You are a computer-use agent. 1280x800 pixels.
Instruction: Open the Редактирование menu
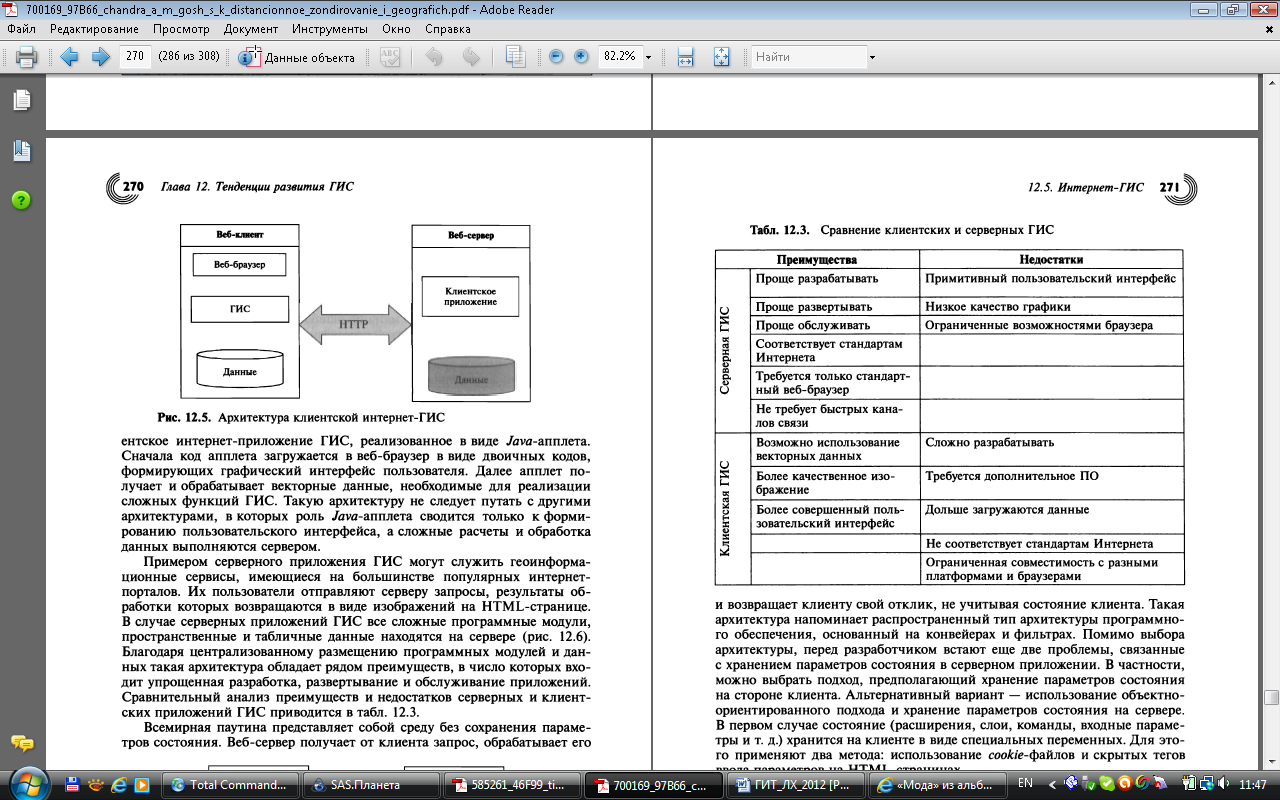[x=94, y=29]
